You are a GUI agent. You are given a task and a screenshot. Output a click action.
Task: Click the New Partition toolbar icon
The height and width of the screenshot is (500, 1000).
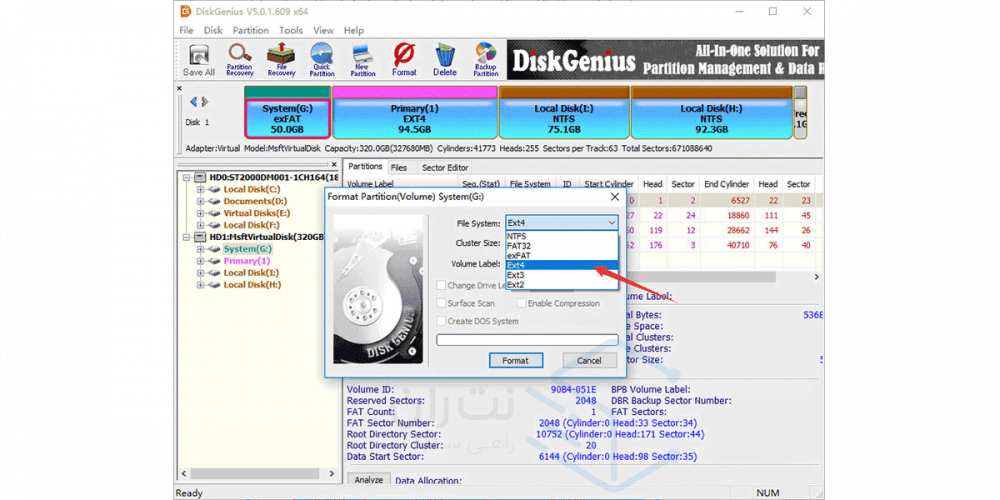[x=363, y=59]
